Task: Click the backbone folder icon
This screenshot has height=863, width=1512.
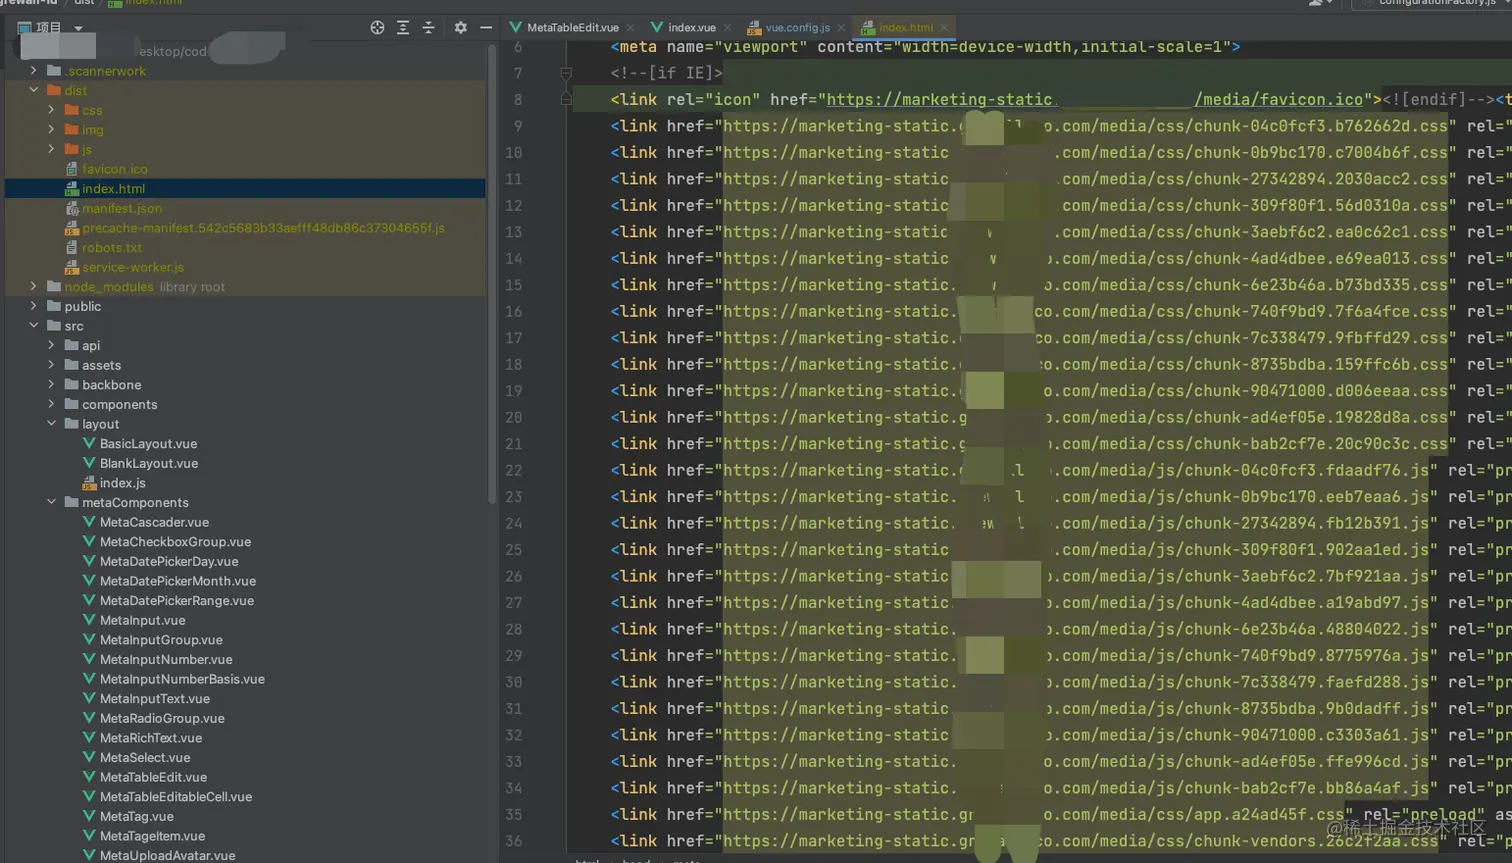Action: (x=71, y=384)
